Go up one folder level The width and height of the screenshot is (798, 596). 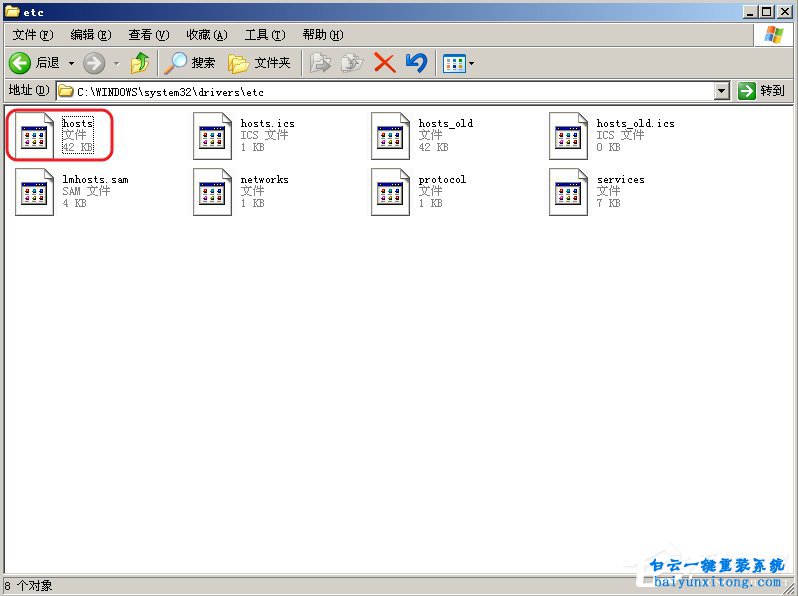[x=140, y=63]
